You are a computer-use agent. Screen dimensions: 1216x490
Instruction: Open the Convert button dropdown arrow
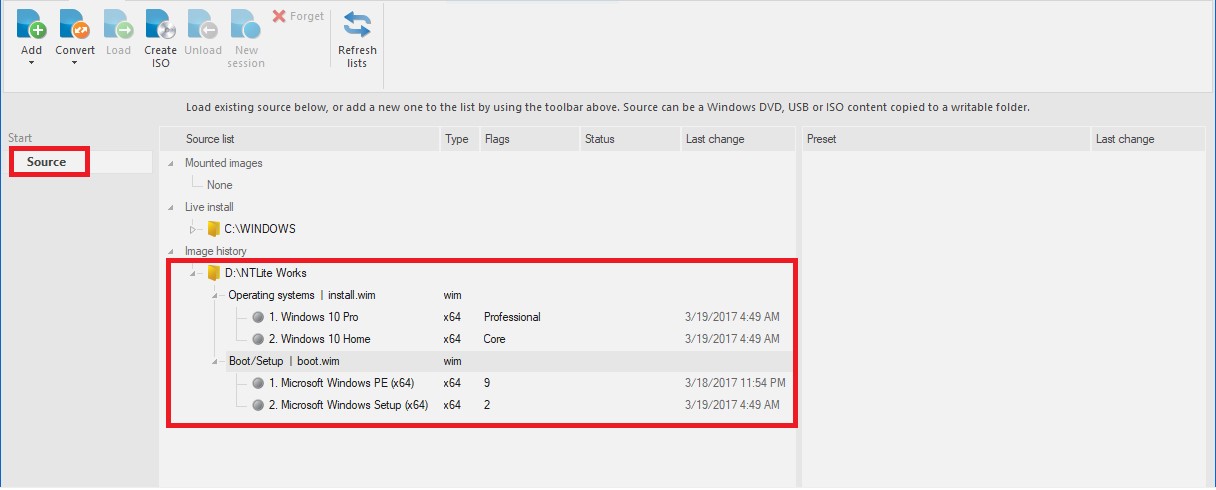(75, 63)
